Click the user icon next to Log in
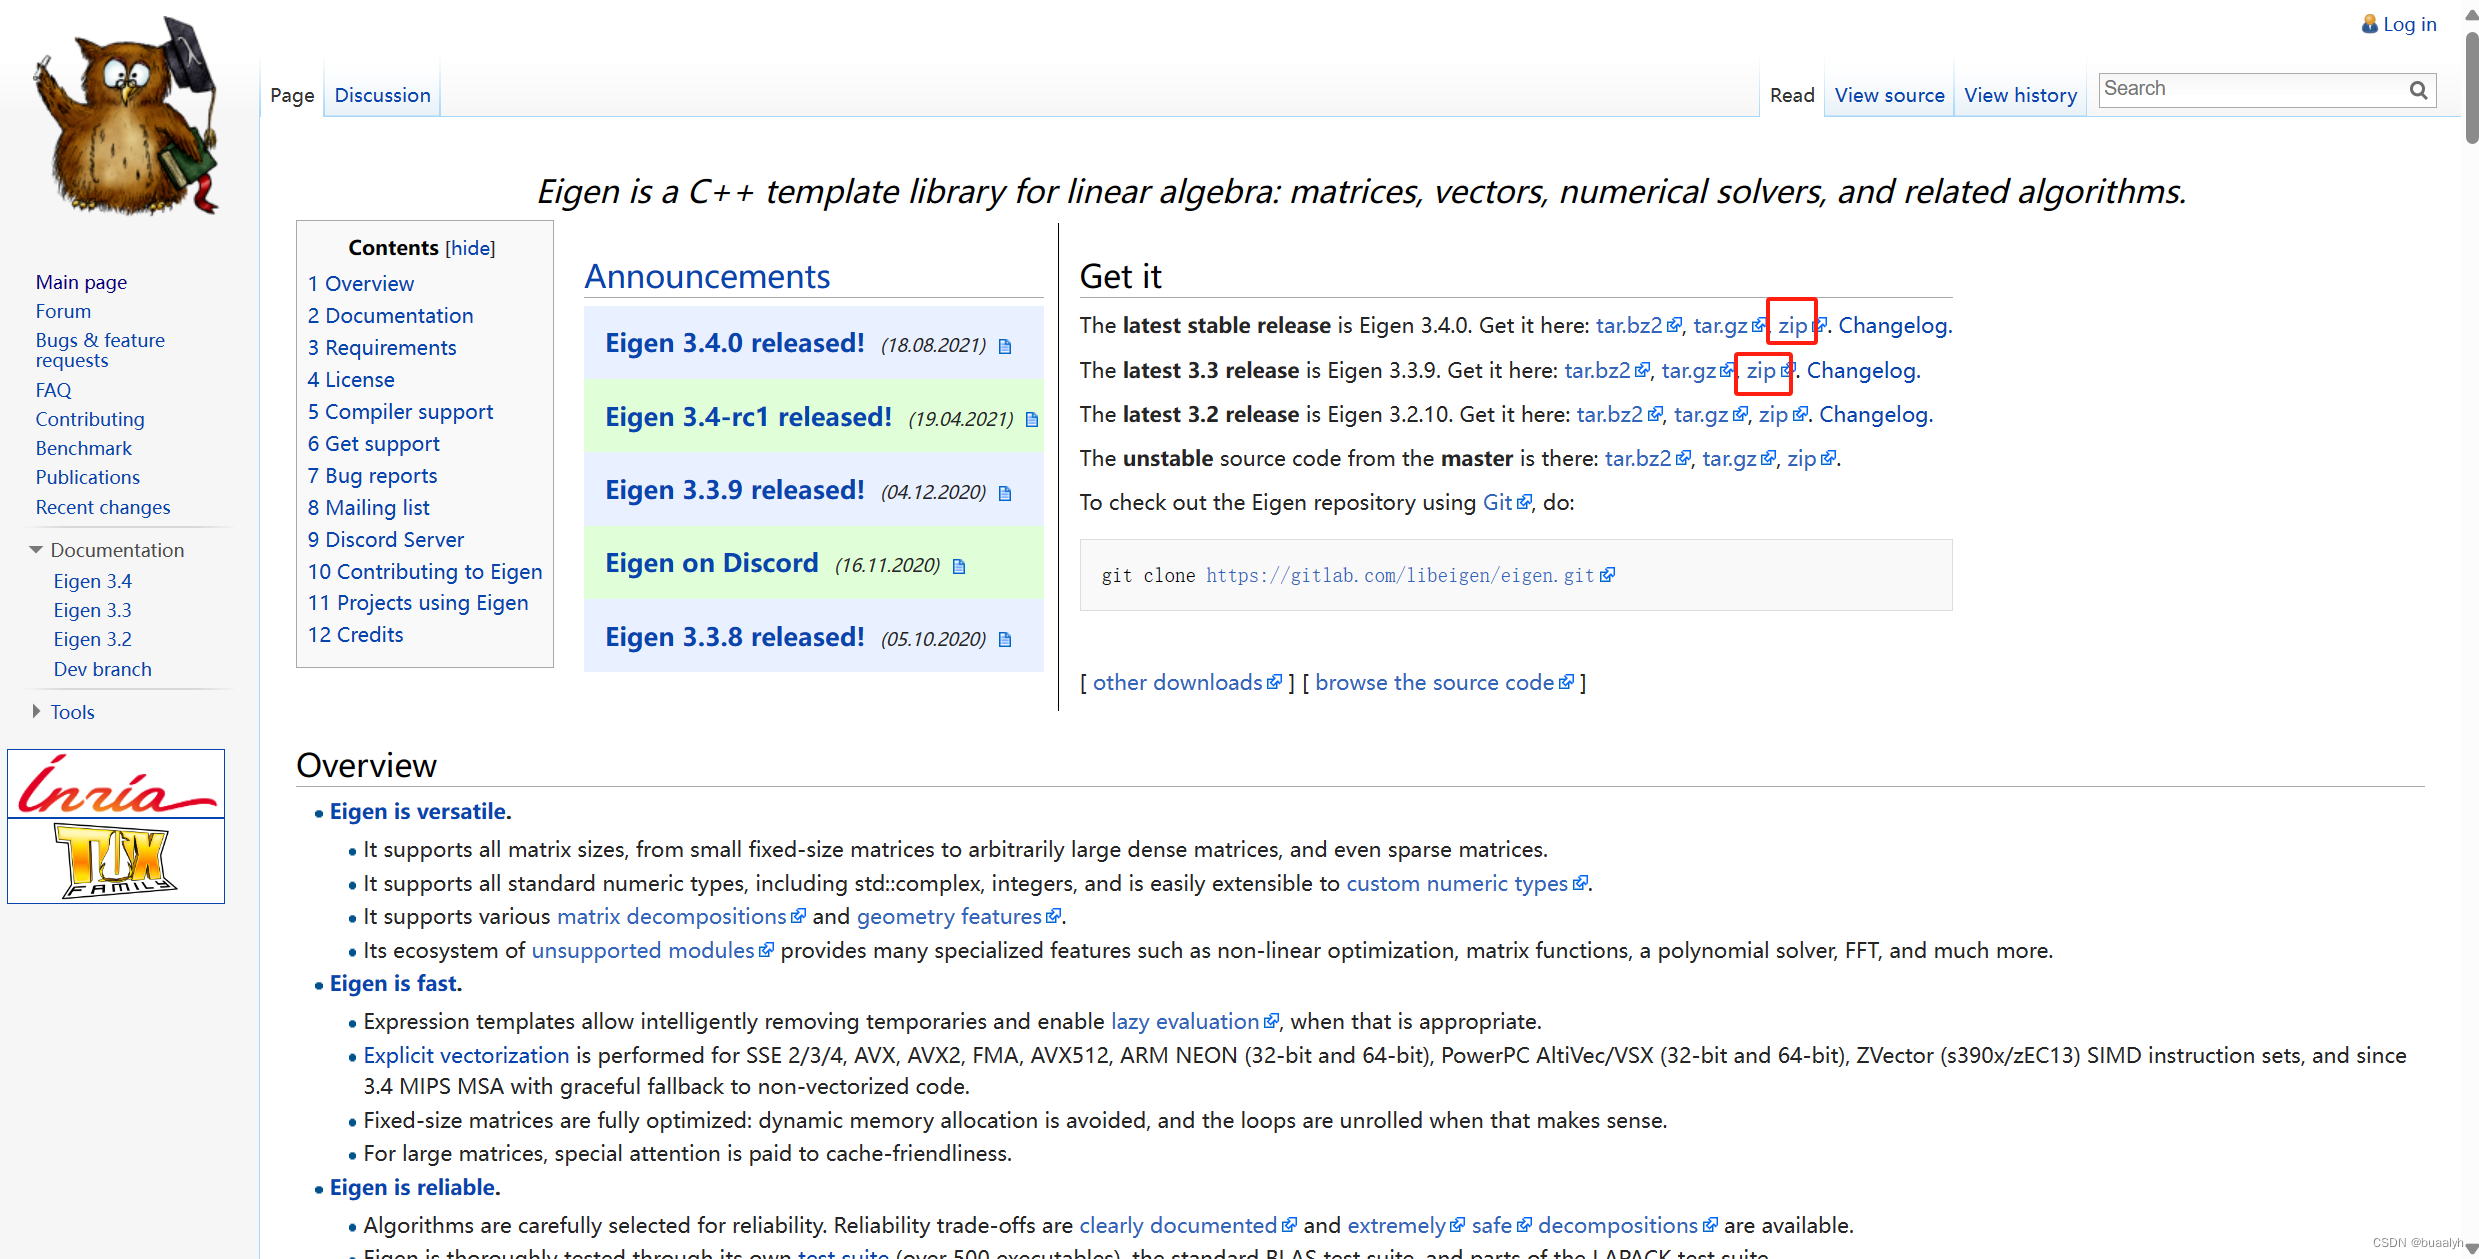 coord(2370,23)
